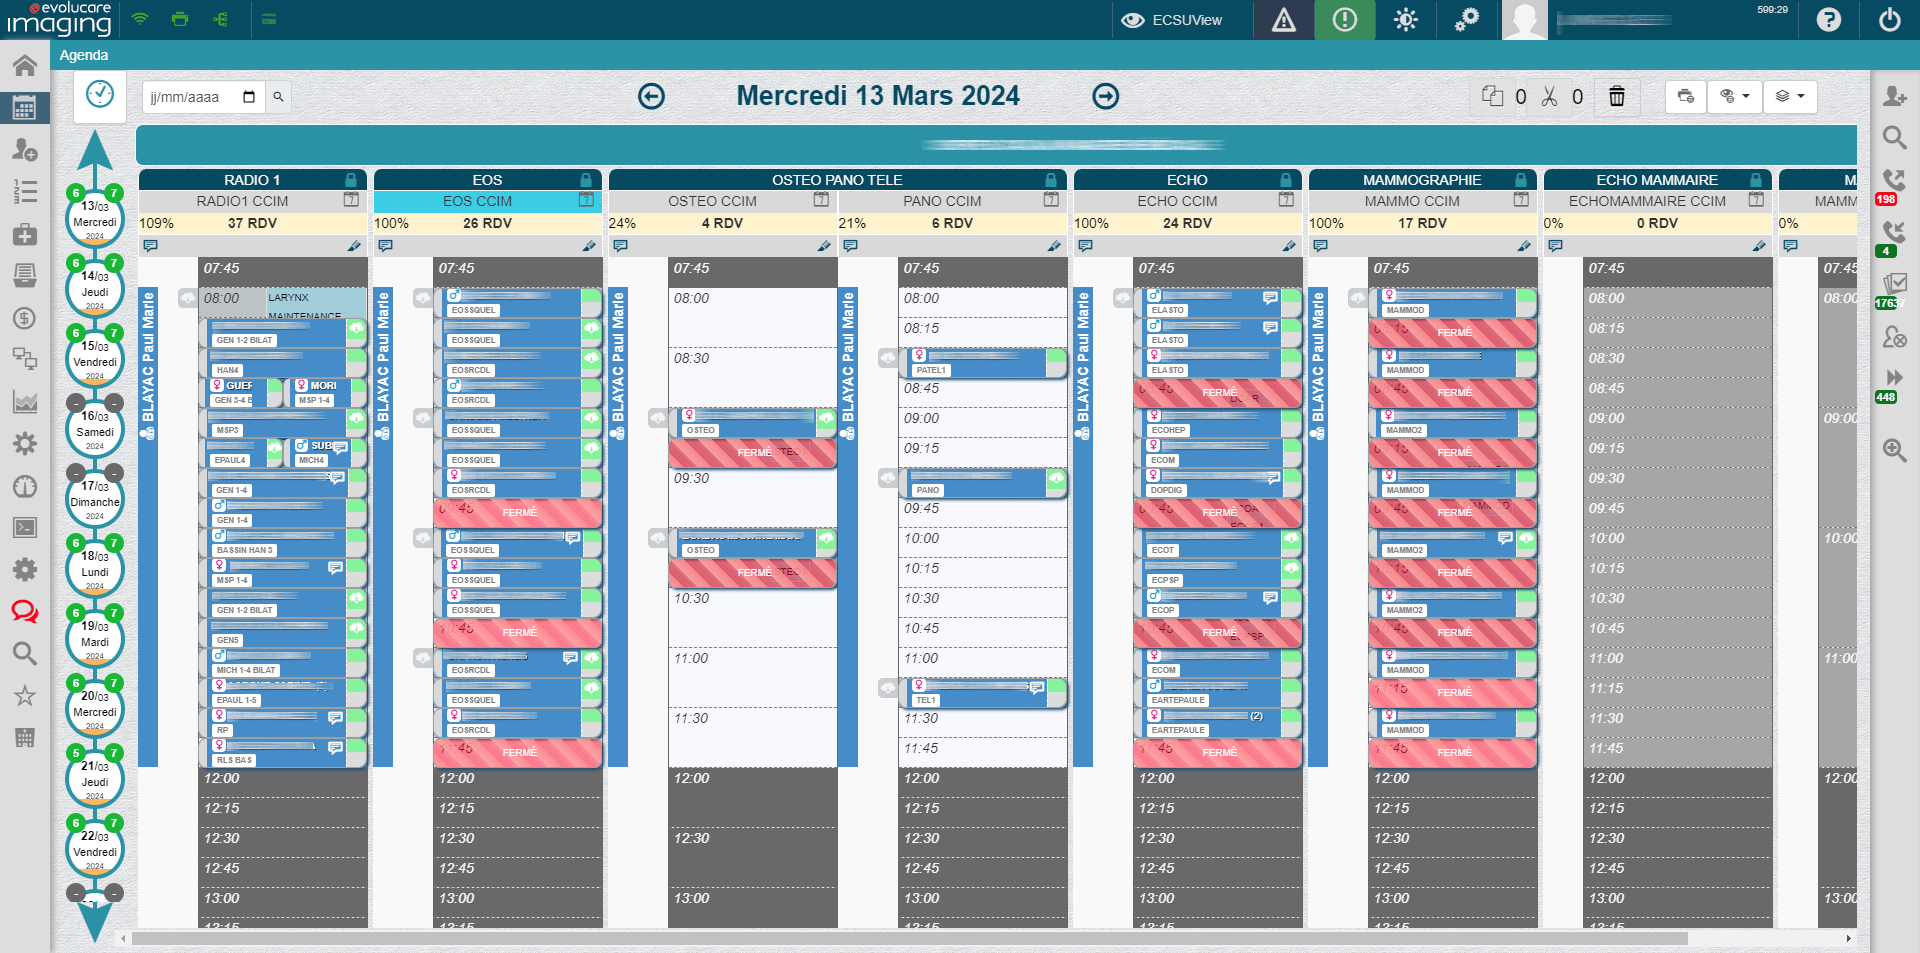Open the red chat messages sidebar icon

[x=25, y=612]
